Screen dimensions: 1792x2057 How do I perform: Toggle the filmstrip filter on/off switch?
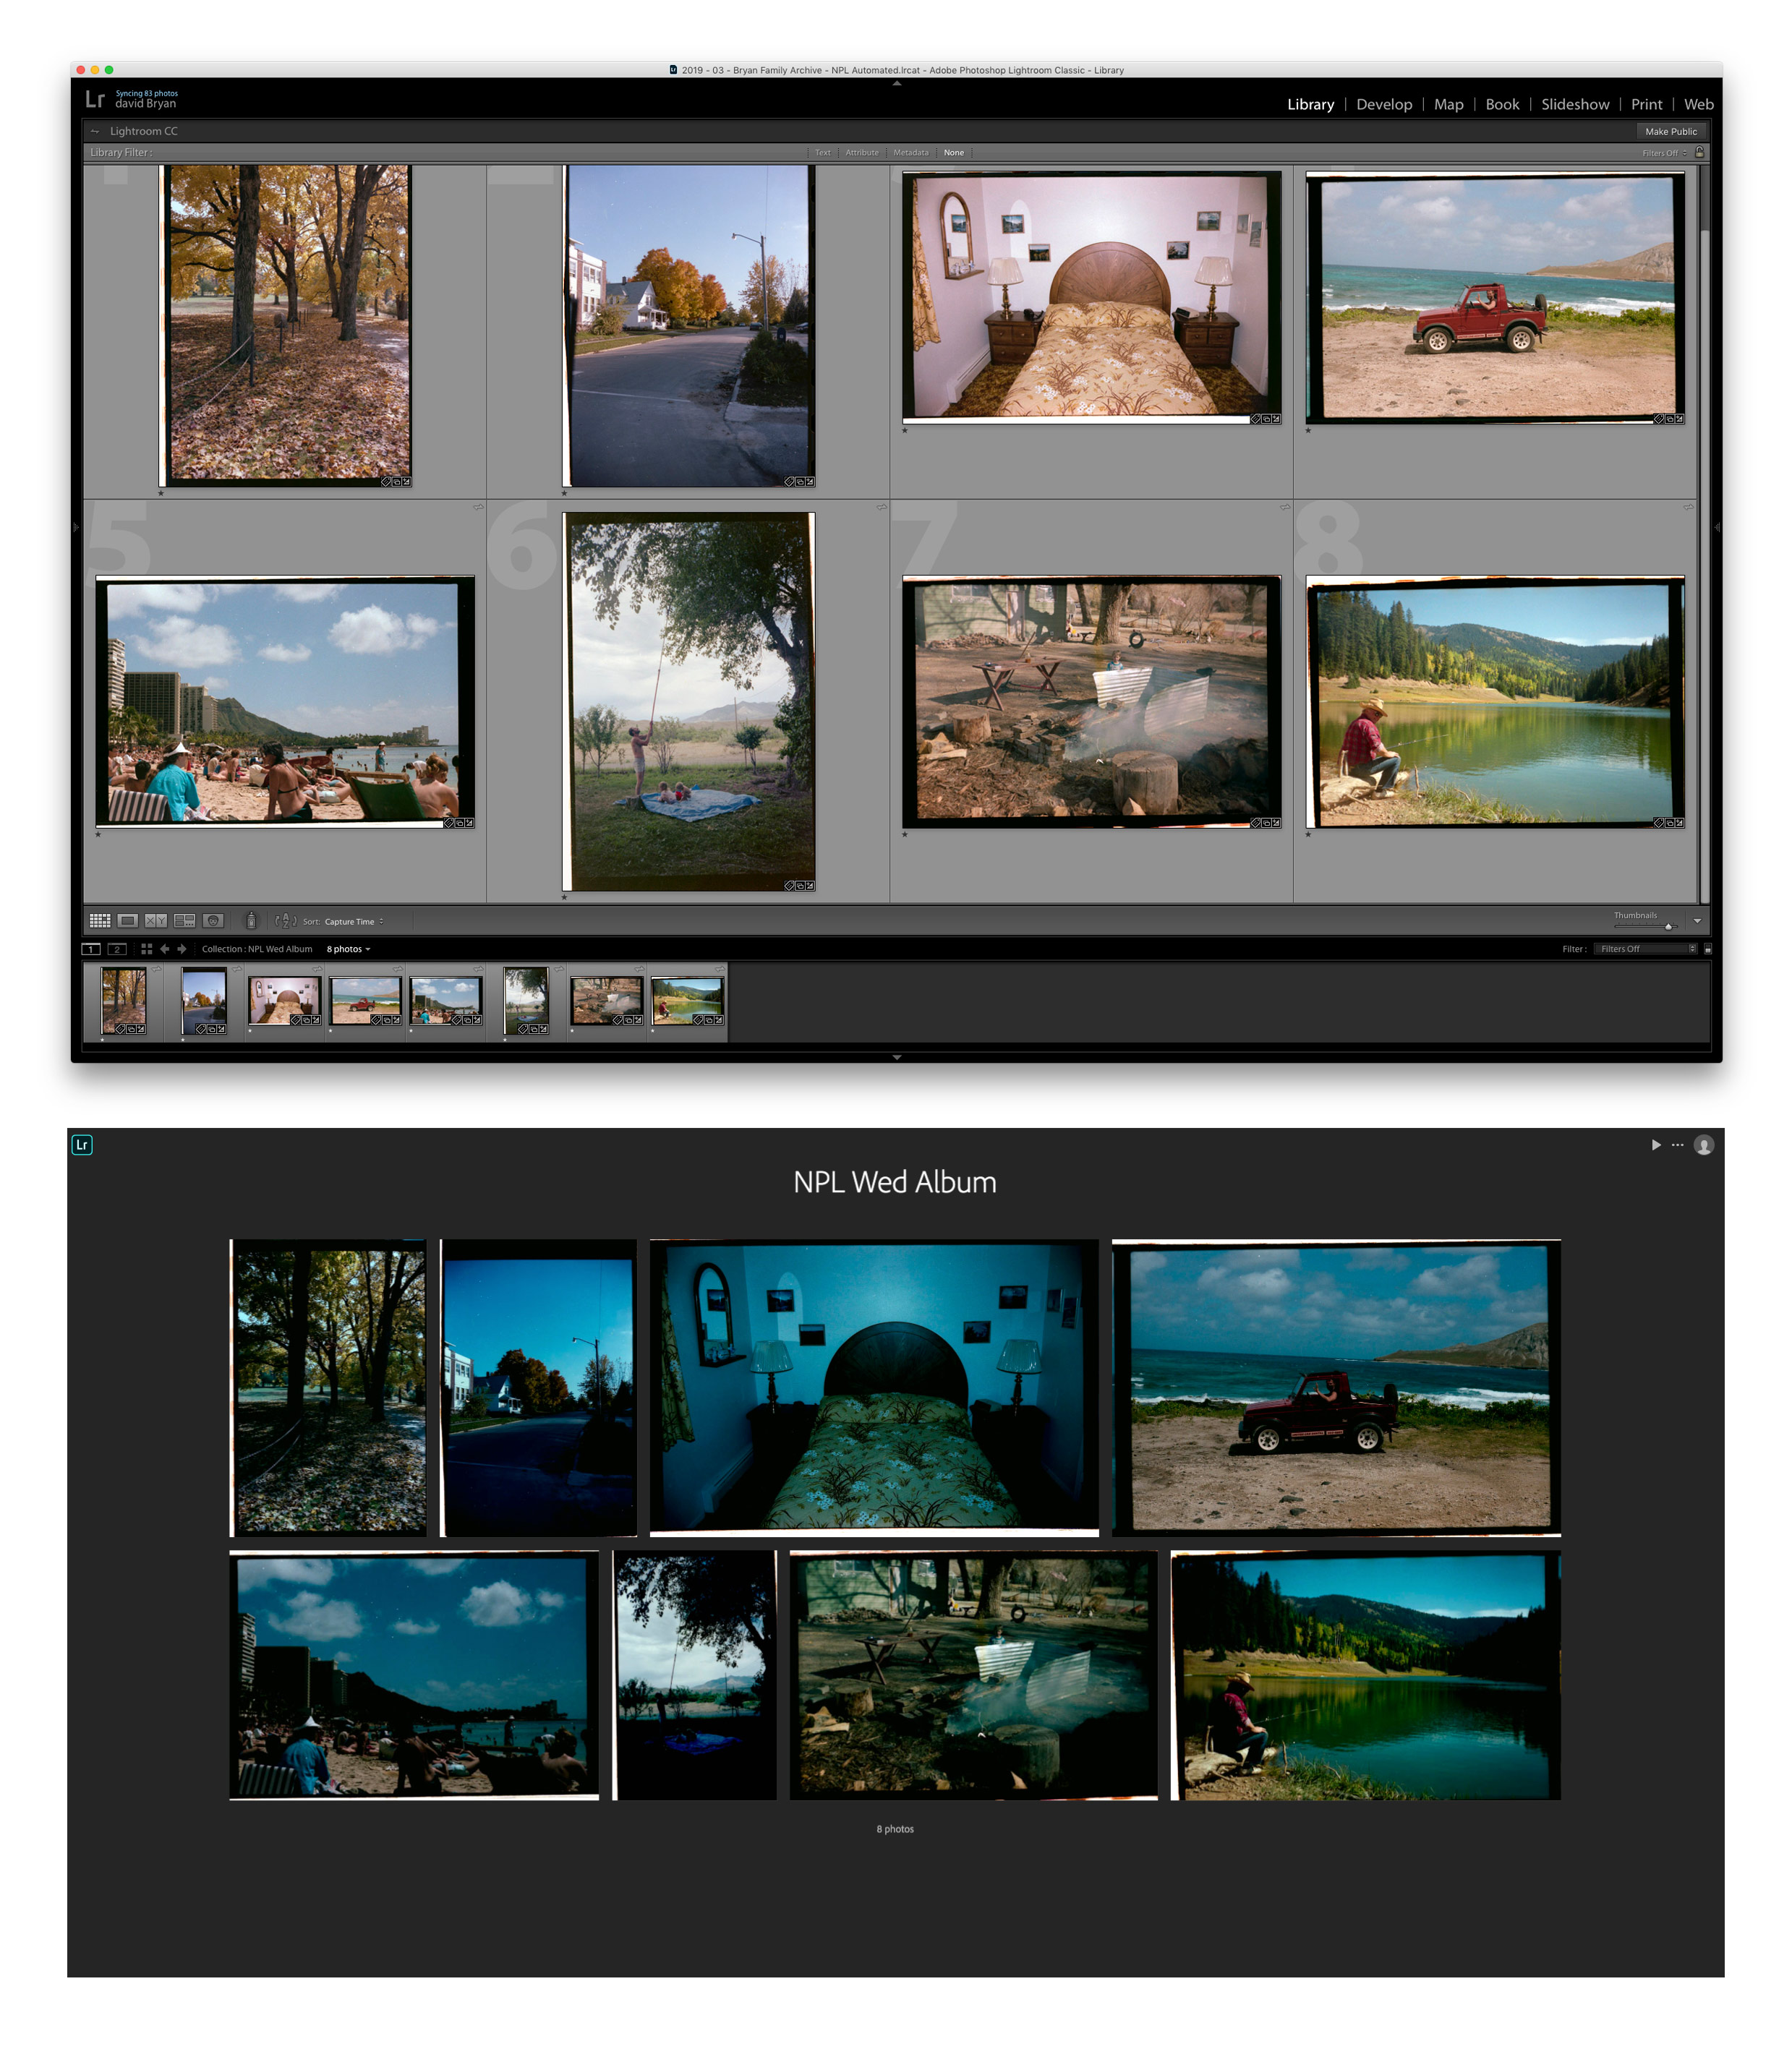1708,949
